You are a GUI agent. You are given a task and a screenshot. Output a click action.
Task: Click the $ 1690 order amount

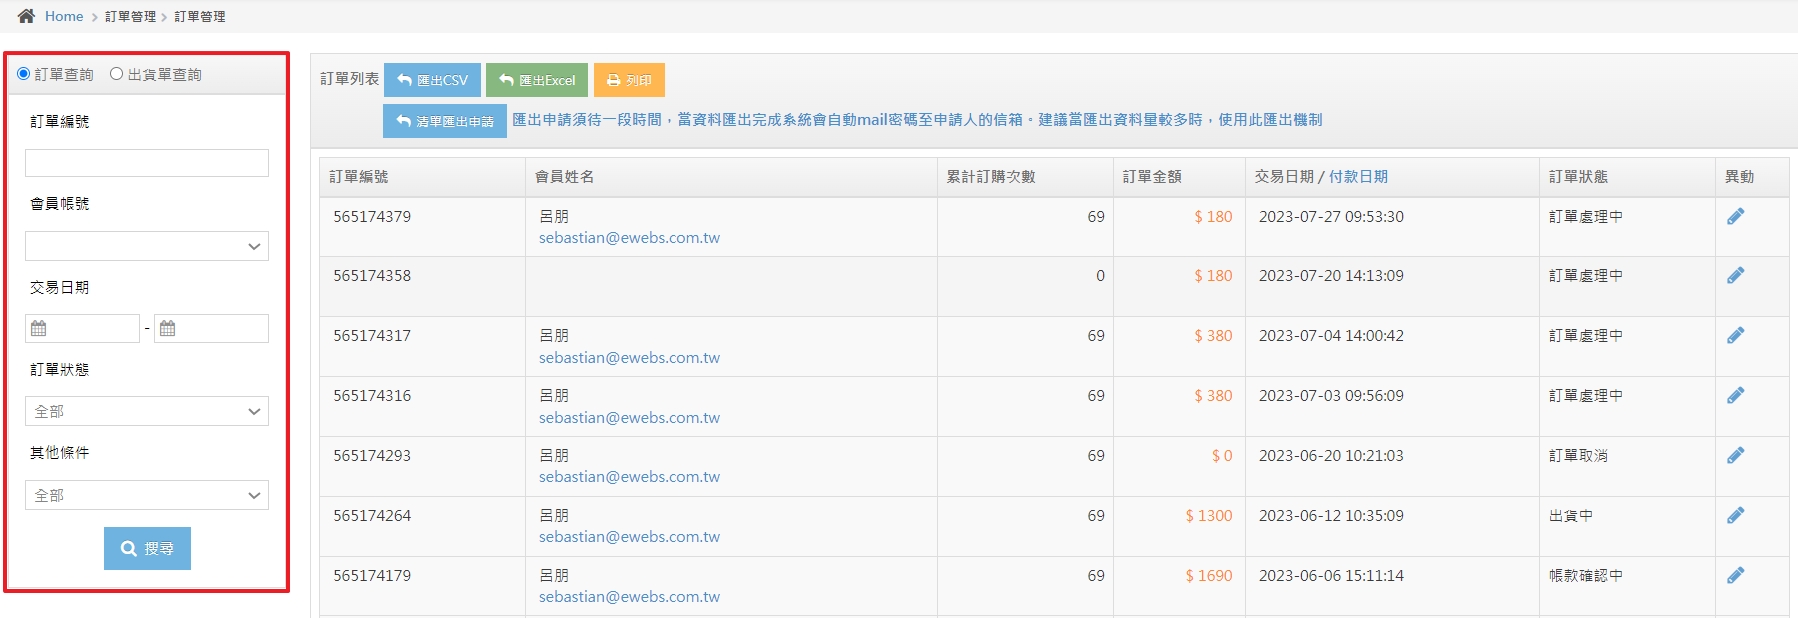pos(1209,576)
